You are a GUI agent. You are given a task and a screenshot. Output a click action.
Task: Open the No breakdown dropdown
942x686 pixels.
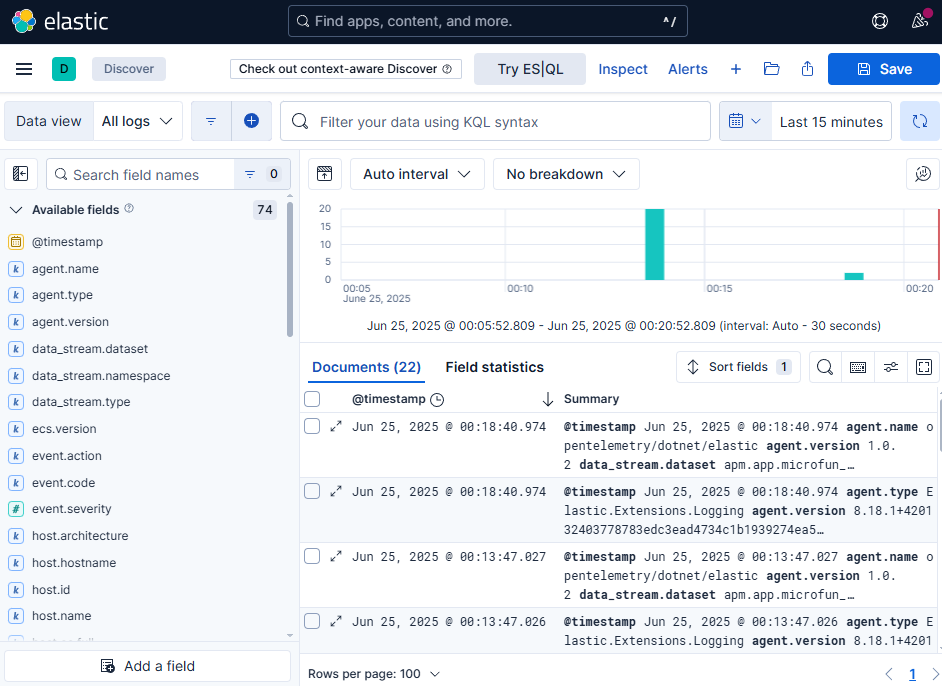pos(566,174)
